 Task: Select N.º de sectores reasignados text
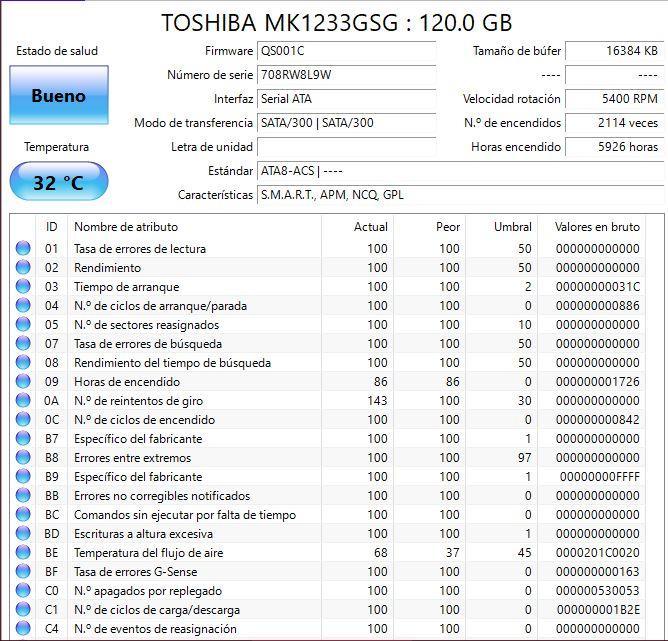coord(147,325)
